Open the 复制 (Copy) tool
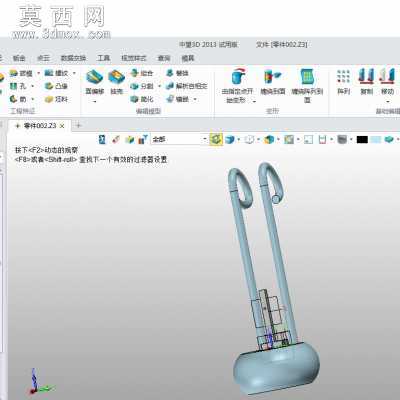 click(x=366, y=82)
